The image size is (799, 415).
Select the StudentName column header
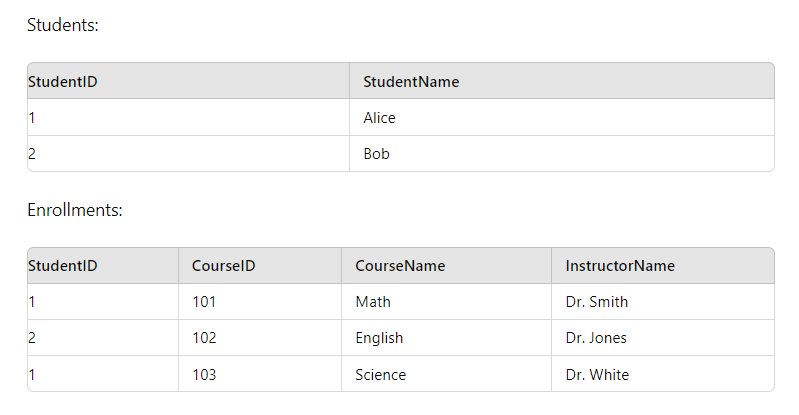point(411,82)
